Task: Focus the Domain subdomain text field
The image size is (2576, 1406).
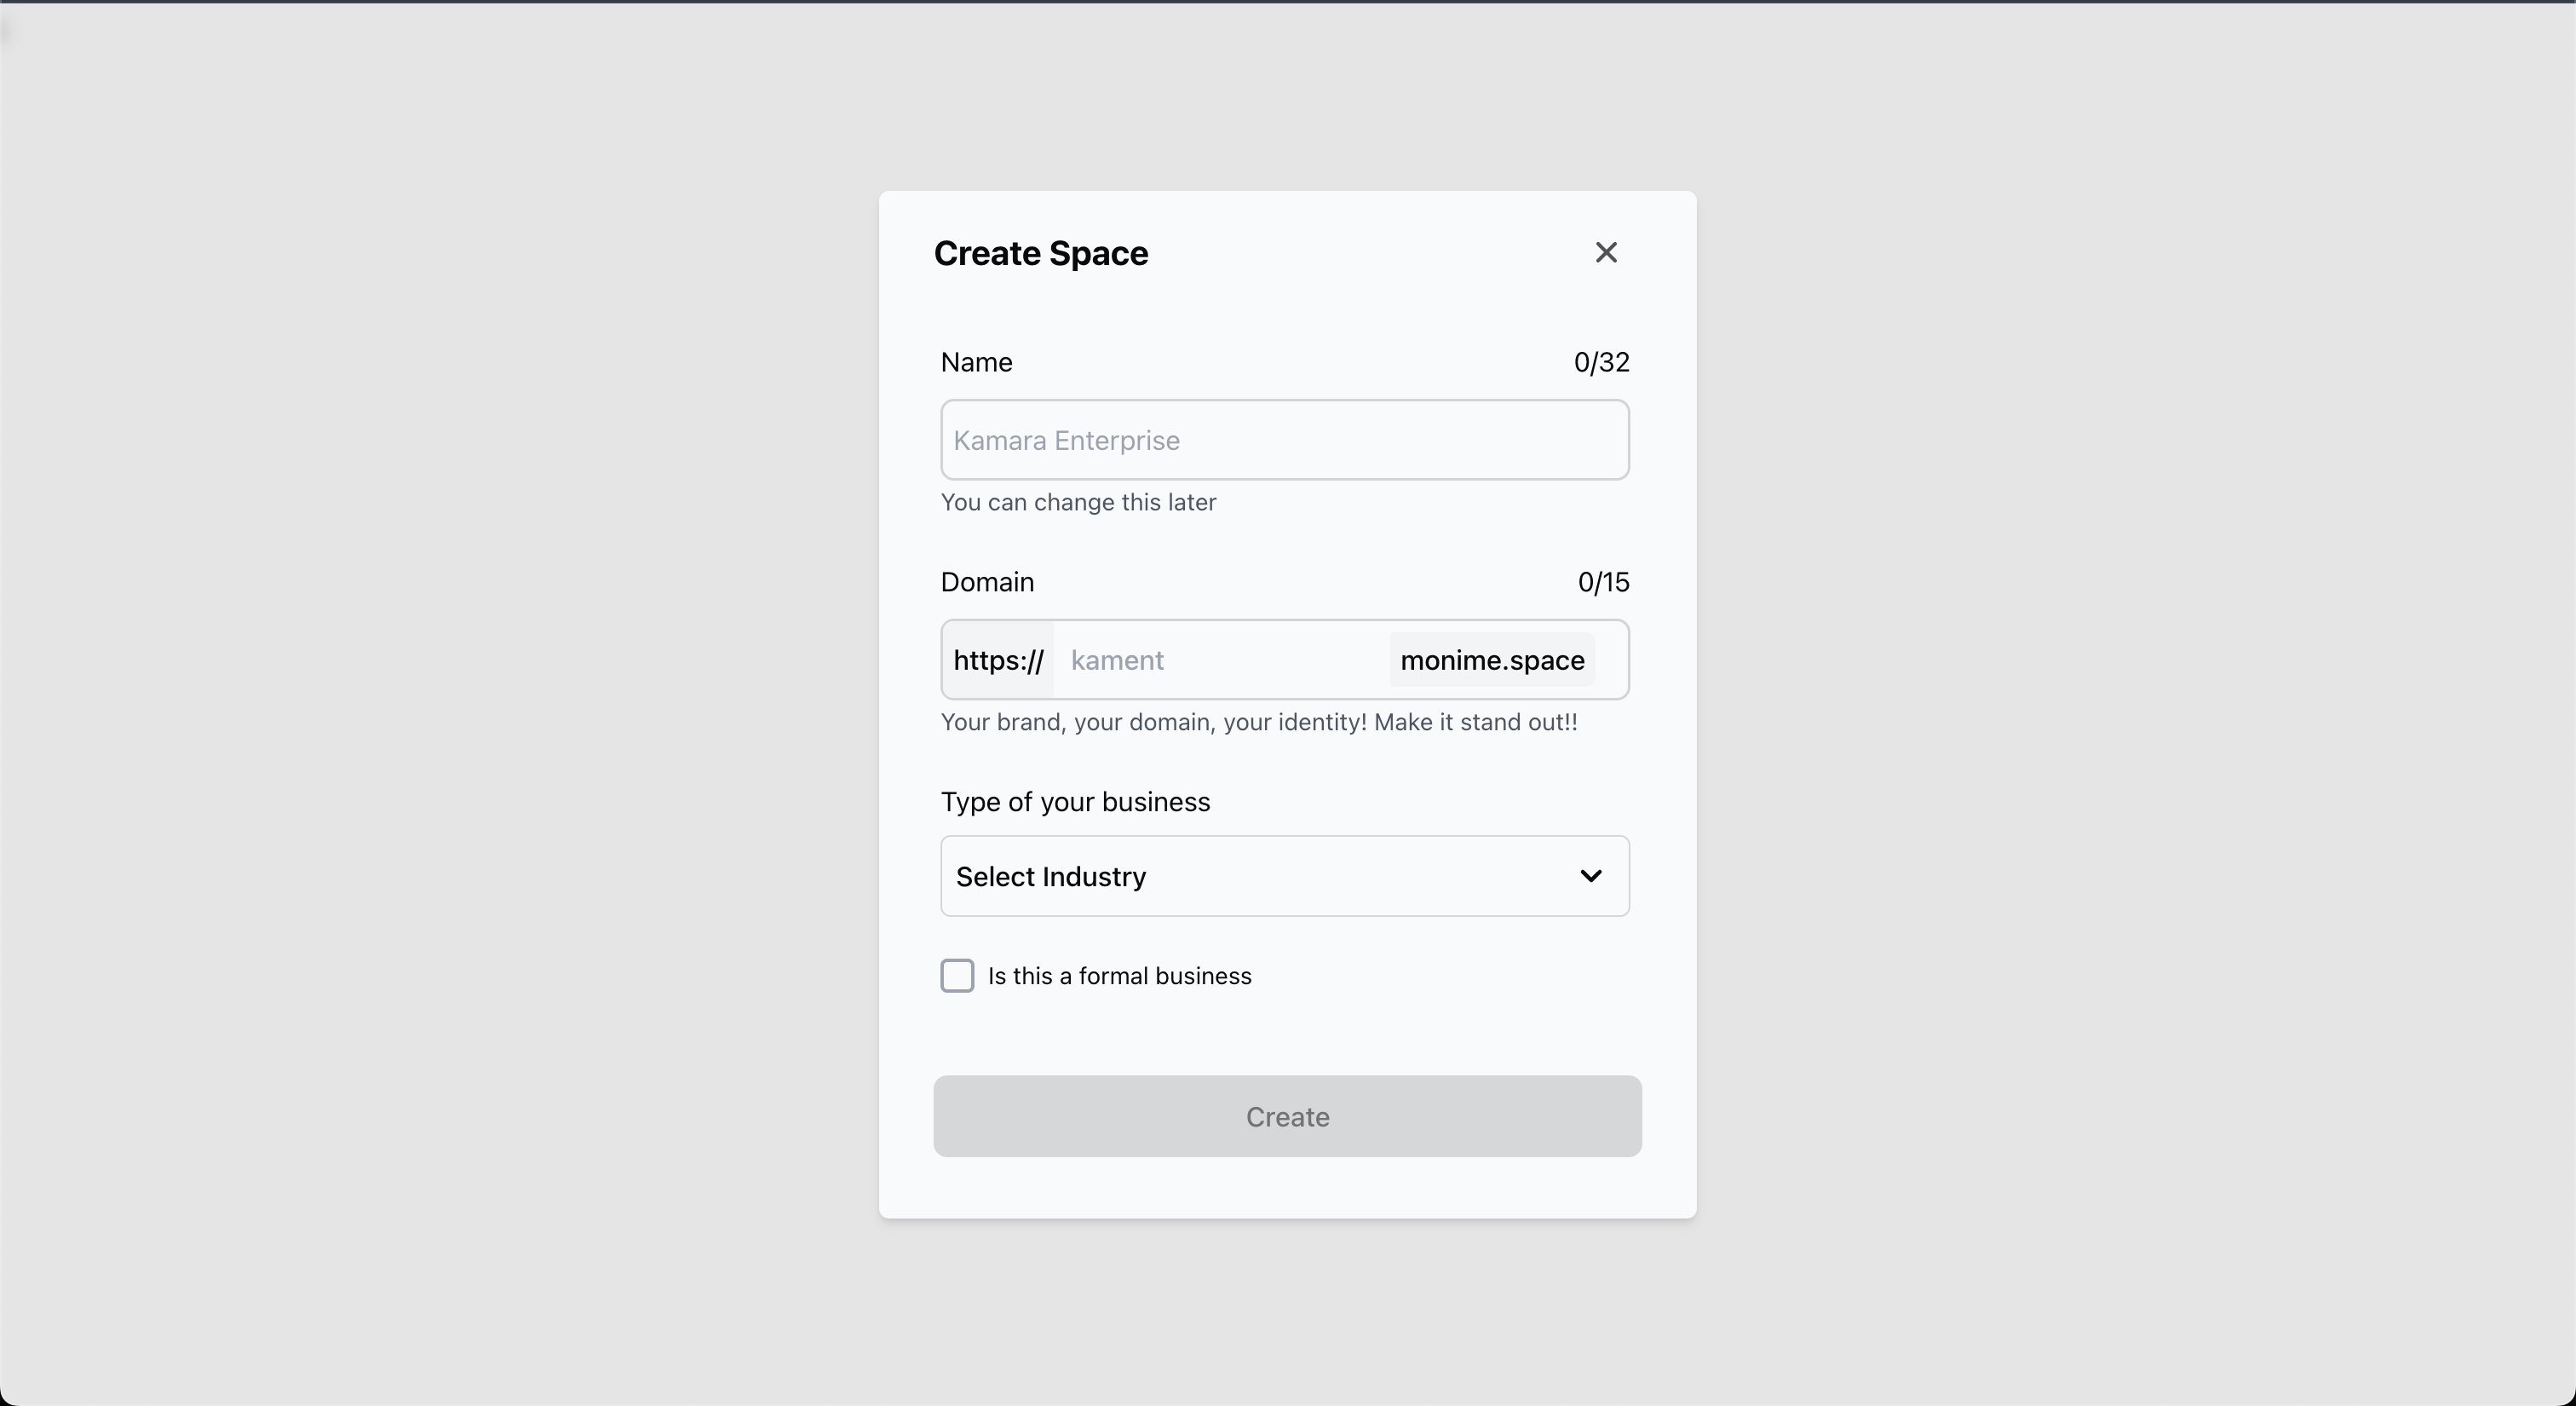Action: 1220,660
